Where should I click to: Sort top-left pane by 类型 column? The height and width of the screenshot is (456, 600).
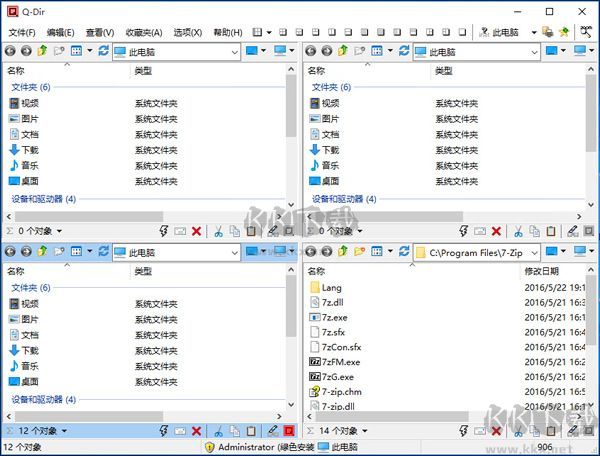[x=143, y=71]
